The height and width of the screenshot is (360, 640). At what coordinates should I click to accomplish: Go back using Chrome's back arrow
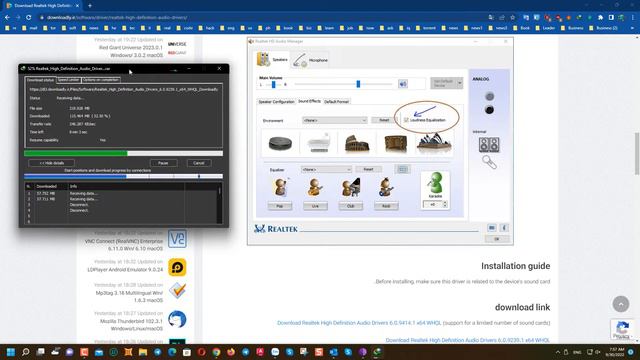pyautogui.click(x=7, y=18)
